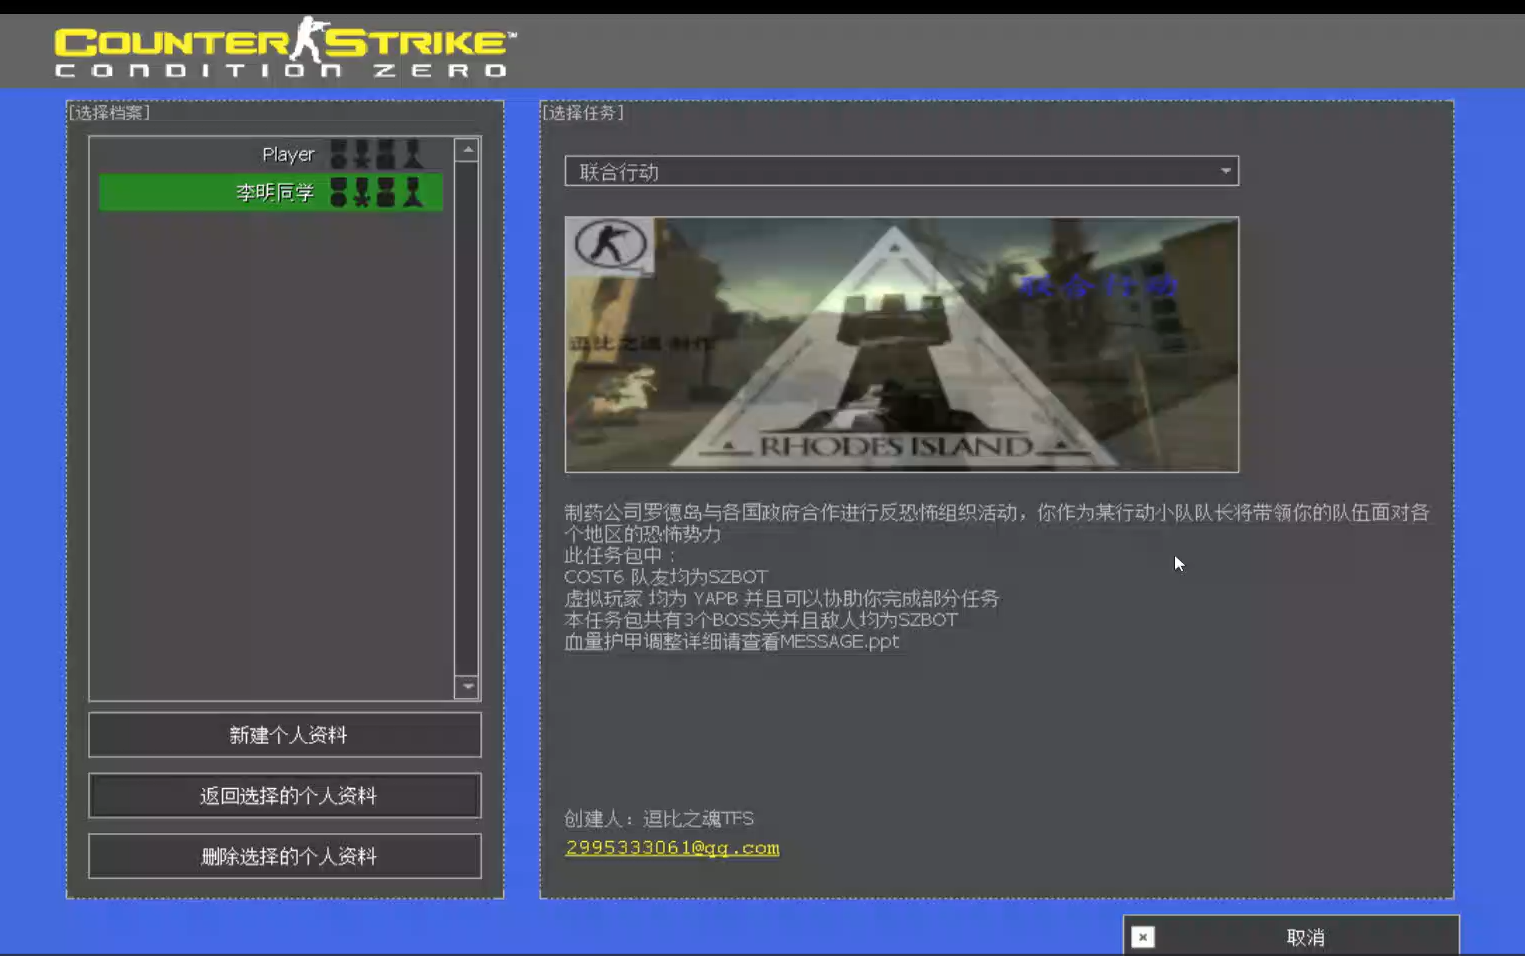Open the 联合行动 mission dropdown

(x=902, y=171)
